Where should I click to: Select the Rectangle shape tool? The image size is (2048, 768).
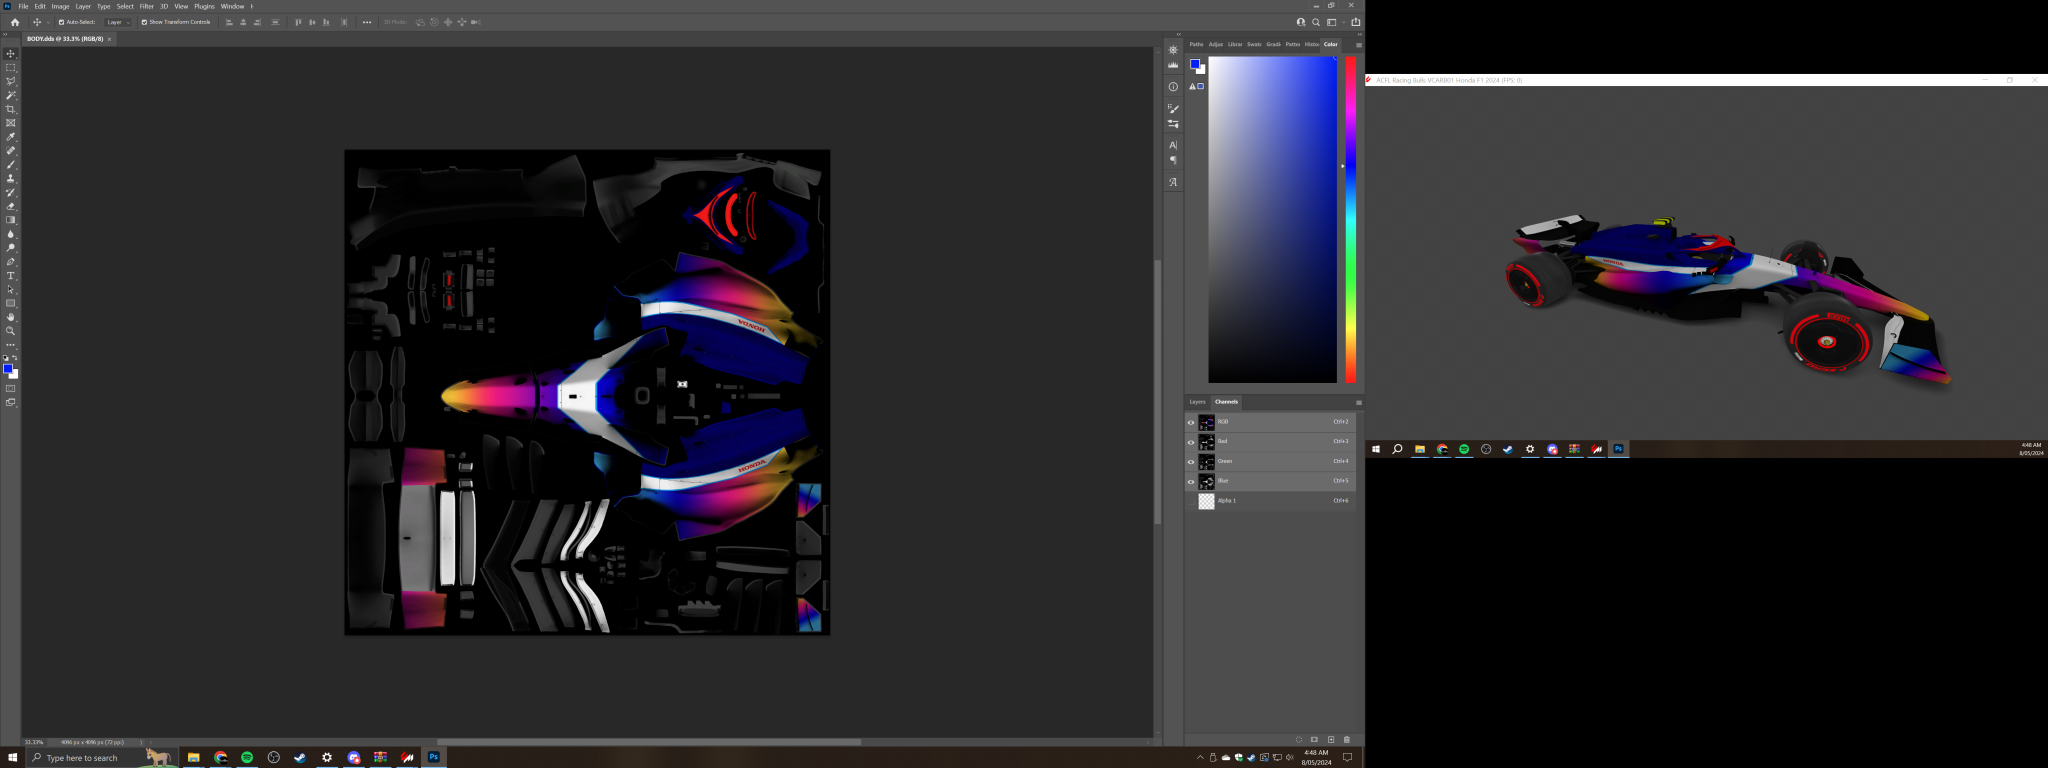[11, 303]
